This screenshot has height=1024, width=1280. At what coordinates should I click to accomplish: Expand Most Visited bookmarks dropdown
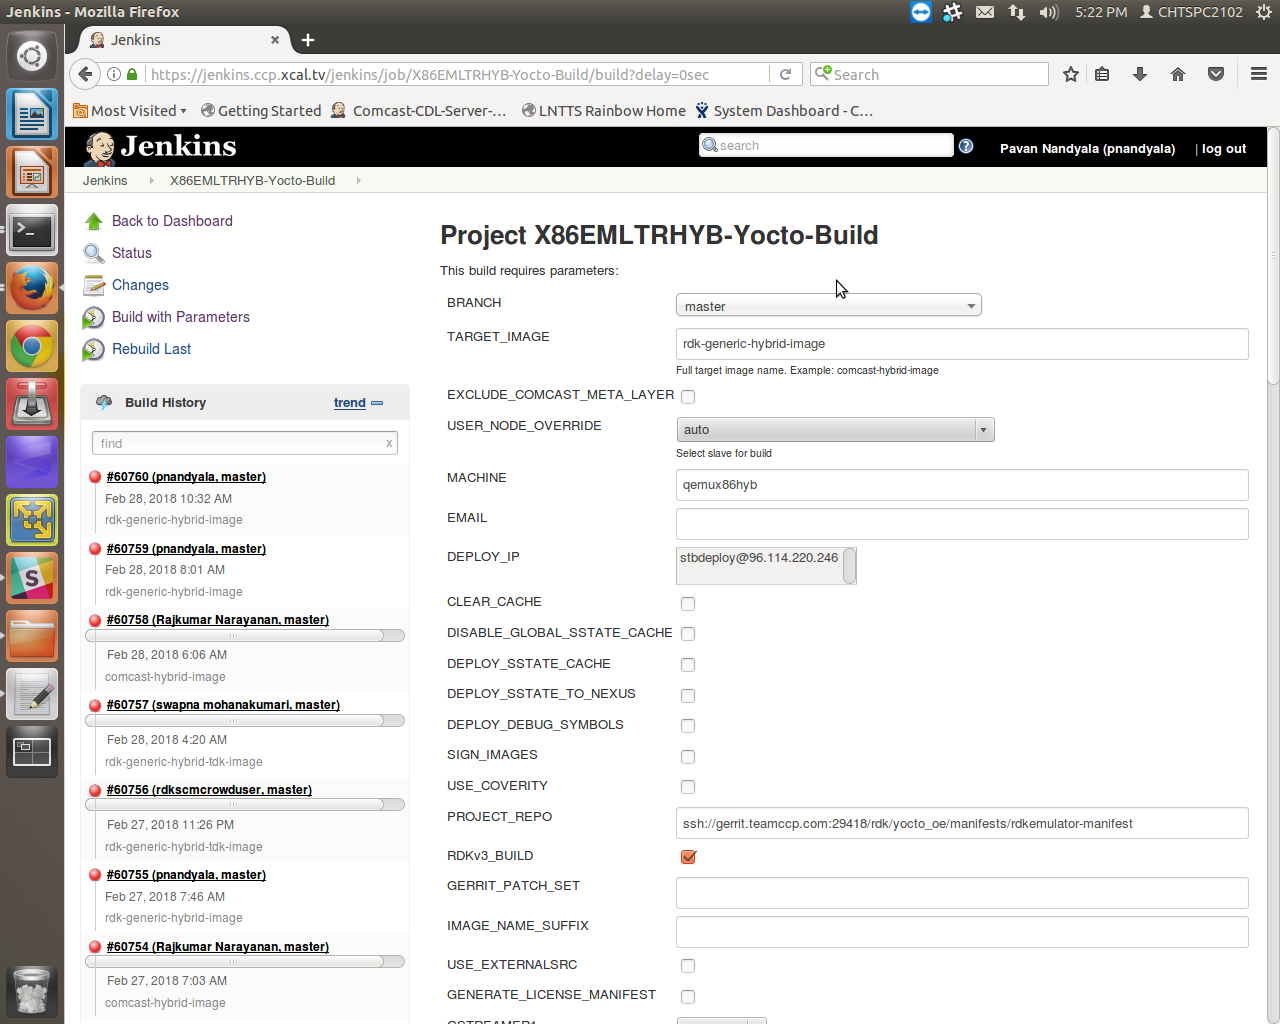click(130, 111)
